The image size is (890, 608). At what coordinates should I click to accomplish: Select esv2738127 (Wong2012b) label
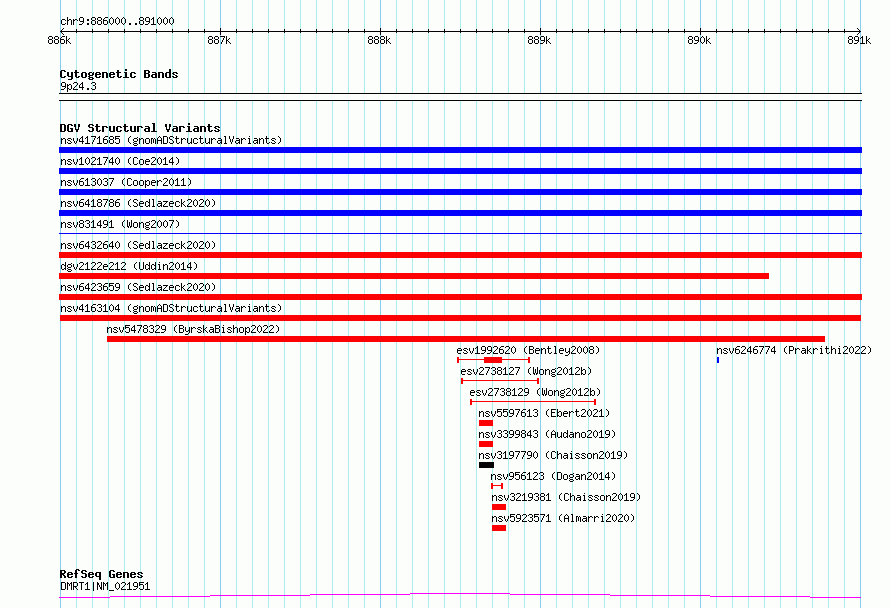click(x=526, y=371)
